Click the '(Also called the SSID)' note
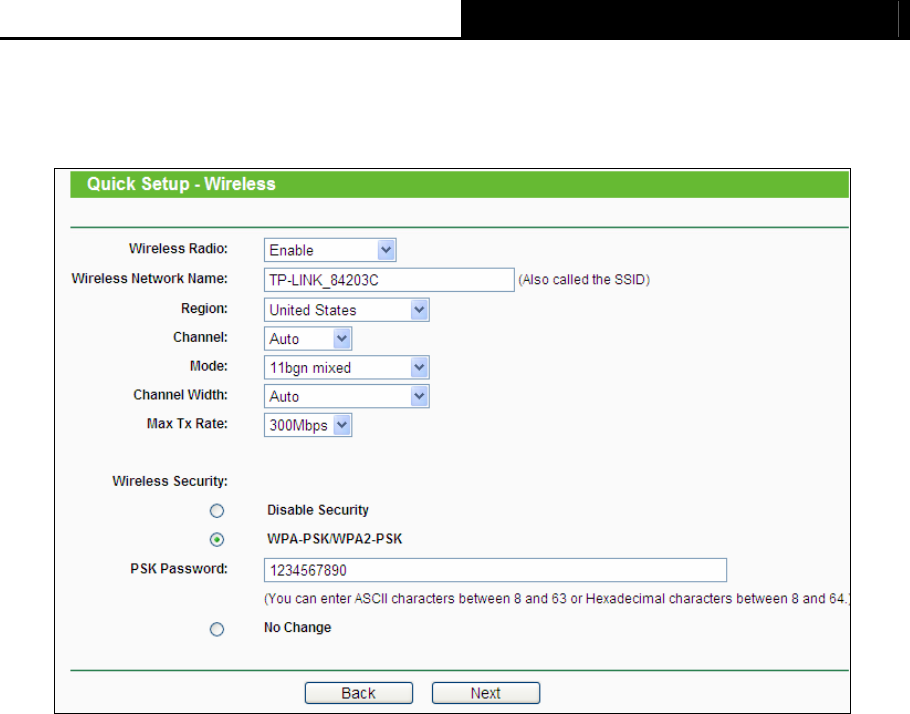 [x=584, y=280]
